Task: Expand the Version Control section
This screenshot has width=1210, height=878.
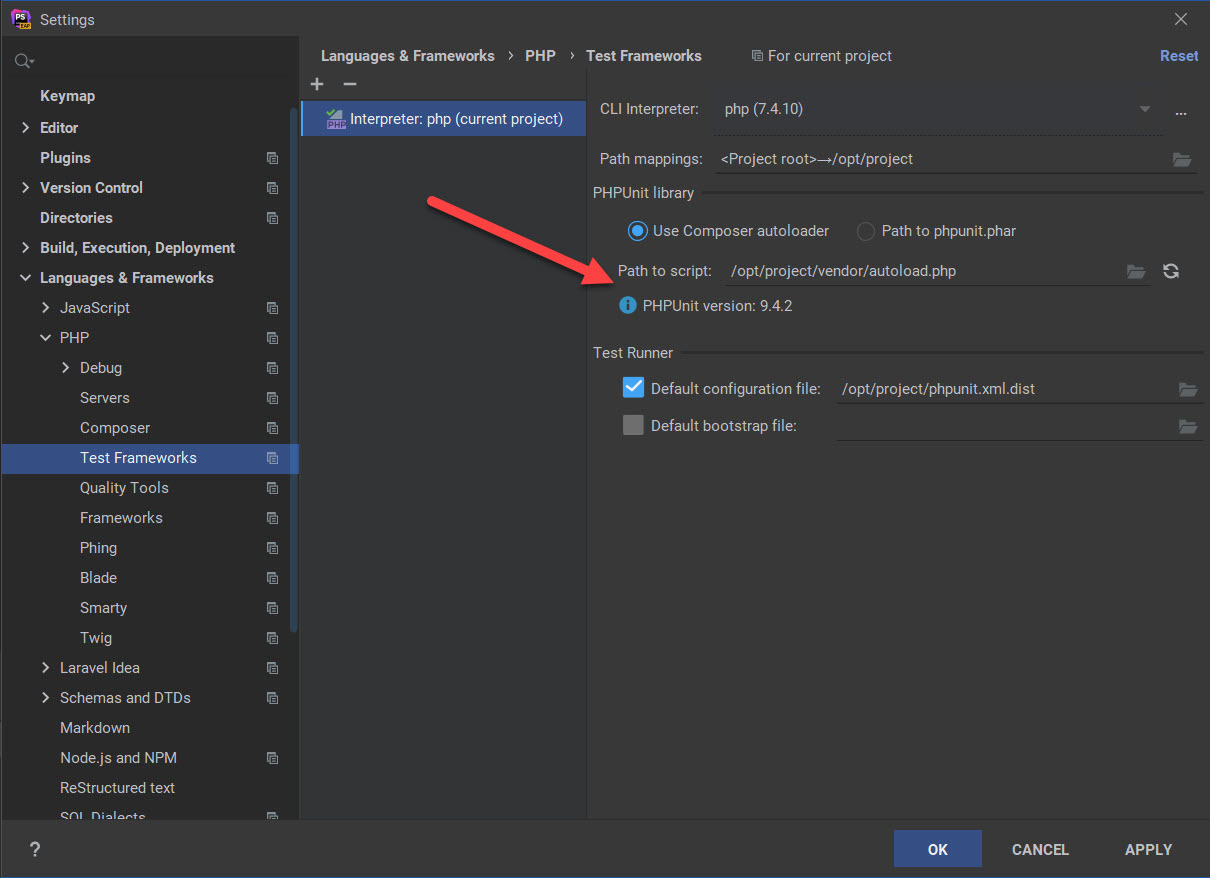Action: 25,188
